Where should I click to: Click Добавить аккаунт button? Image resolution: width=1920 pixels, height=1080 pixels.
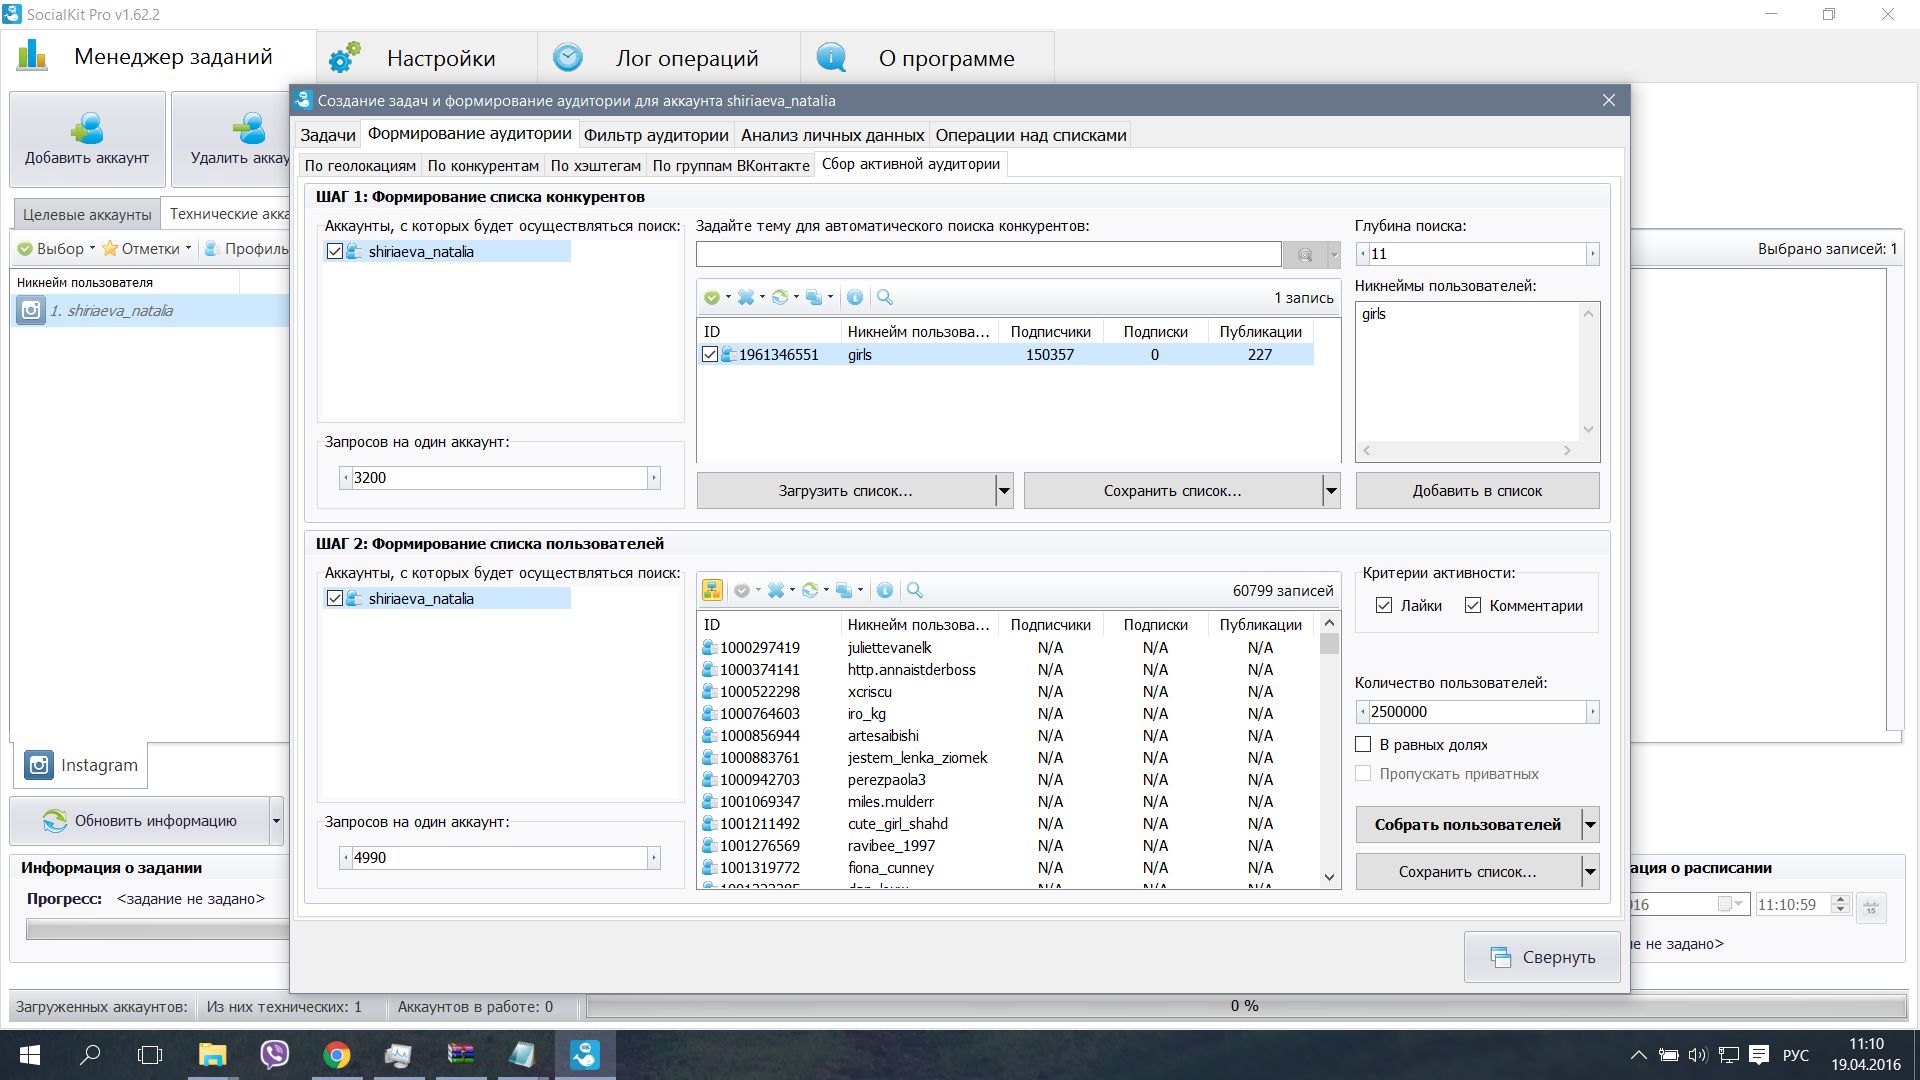point(87,139)
